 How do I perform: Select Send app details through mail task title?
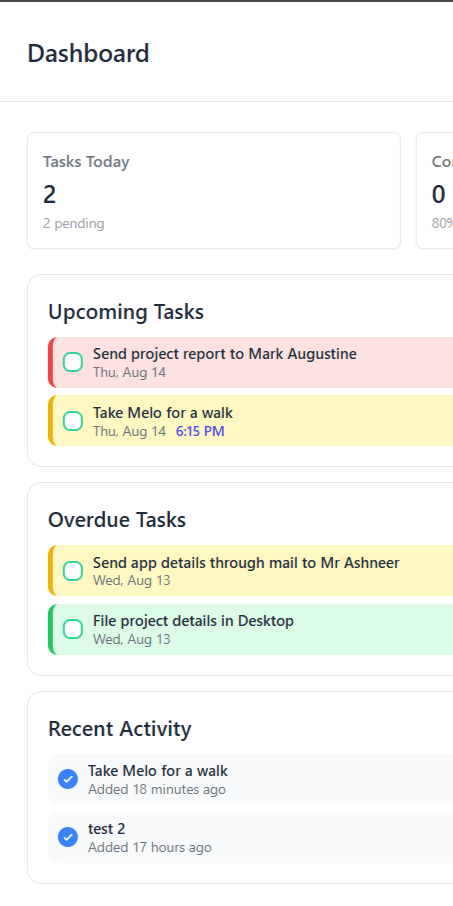[246, 563]
